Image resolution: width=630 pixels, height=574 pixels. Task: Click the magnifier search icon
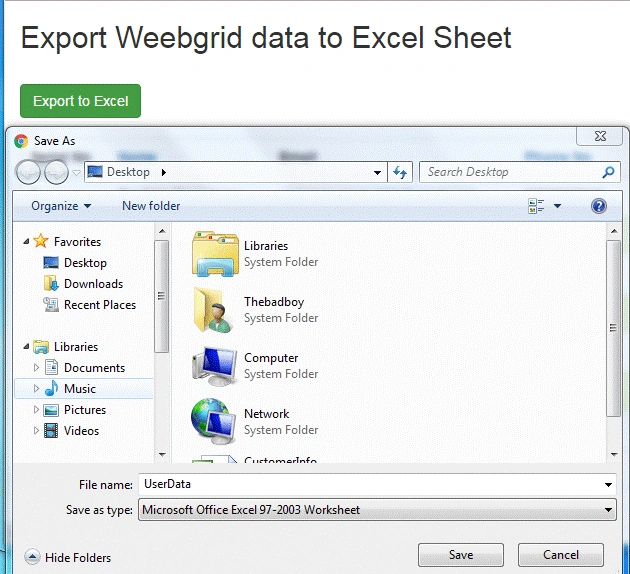[x=608, y=172]
